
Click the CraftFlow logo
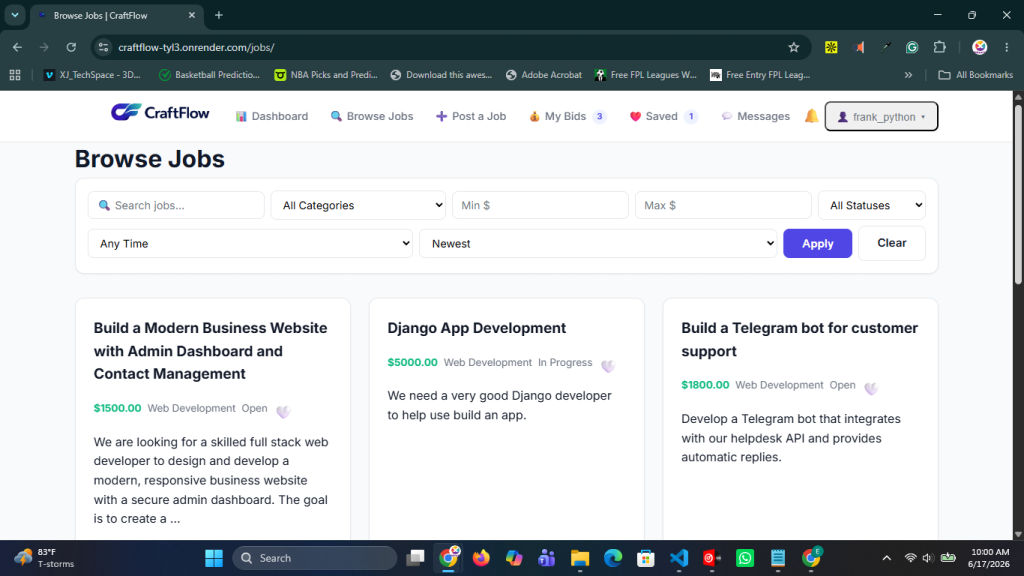(160, 112)
